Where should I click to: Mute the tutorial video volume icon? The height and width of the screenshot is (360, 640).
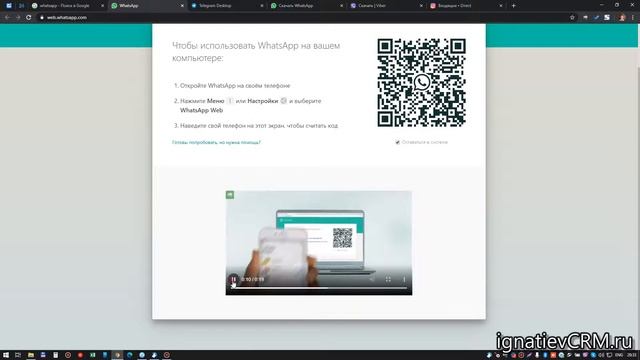coord(371,280)
